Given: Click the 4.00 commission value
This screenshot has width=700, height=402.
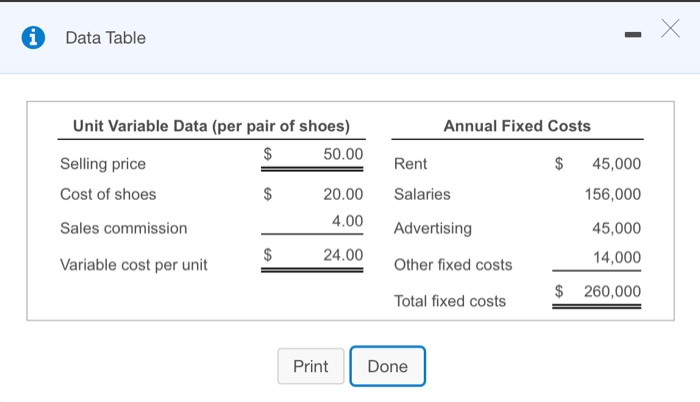Looking at the screenshot, I should click(347, 221).
